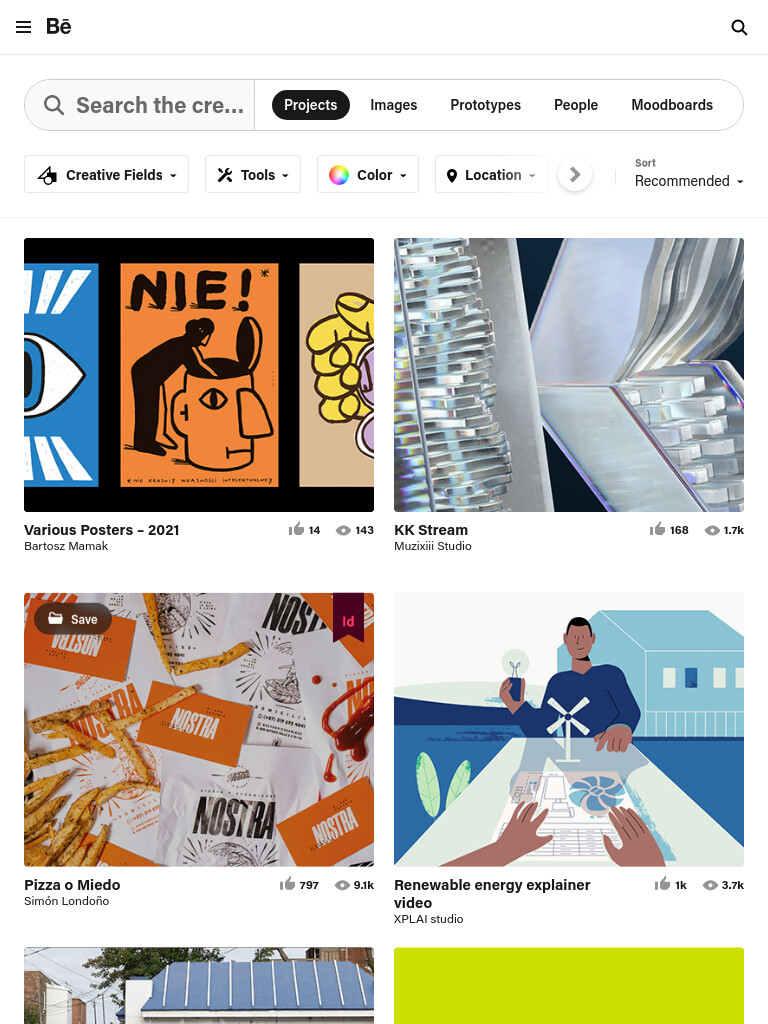Open the Muzixiii Studio profile link
This screenshot has width=768, height=1024.
coord(432,546)
